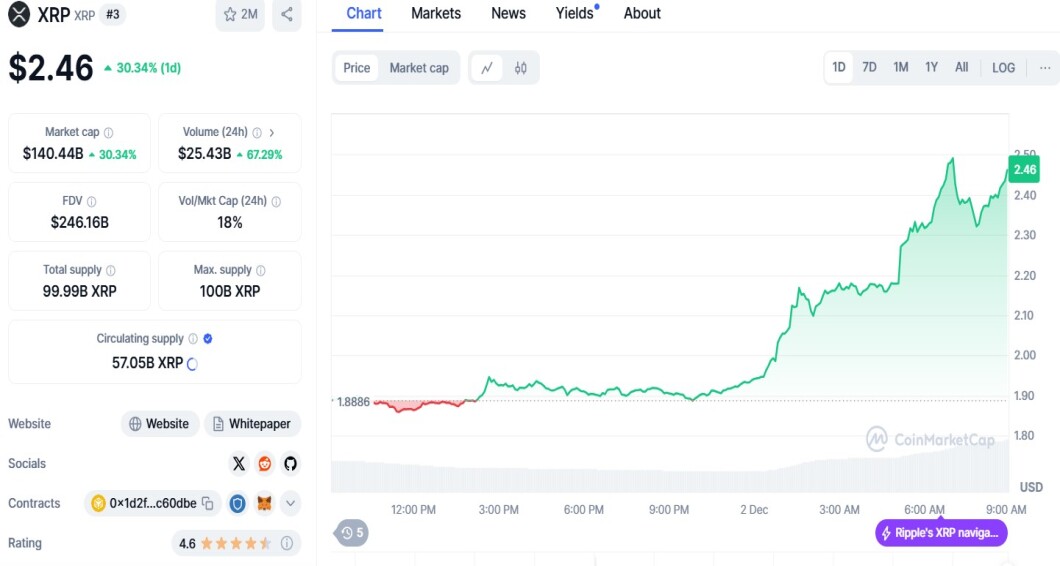Expand the contracts dropdown chevron

pos(290,504)
